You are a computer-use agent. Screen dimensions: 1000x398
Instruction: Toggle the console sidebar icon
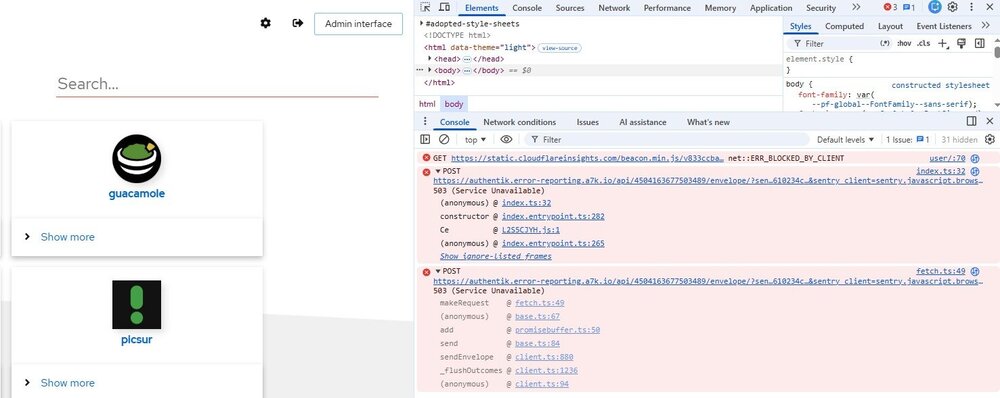(425, 139)
